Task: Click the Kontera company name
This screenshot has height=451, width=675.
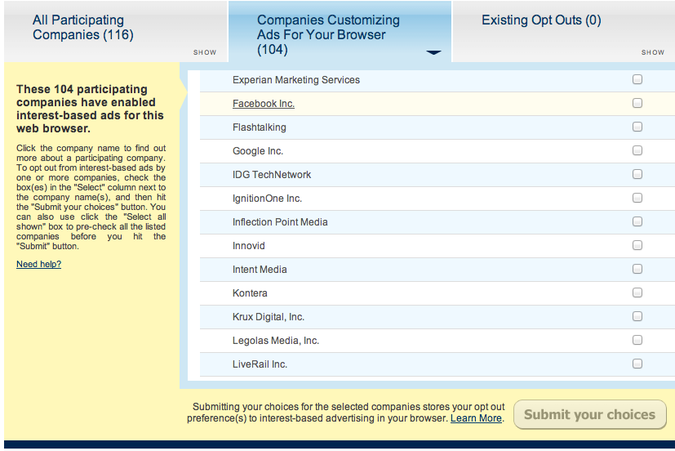Action: click(250, 293)
